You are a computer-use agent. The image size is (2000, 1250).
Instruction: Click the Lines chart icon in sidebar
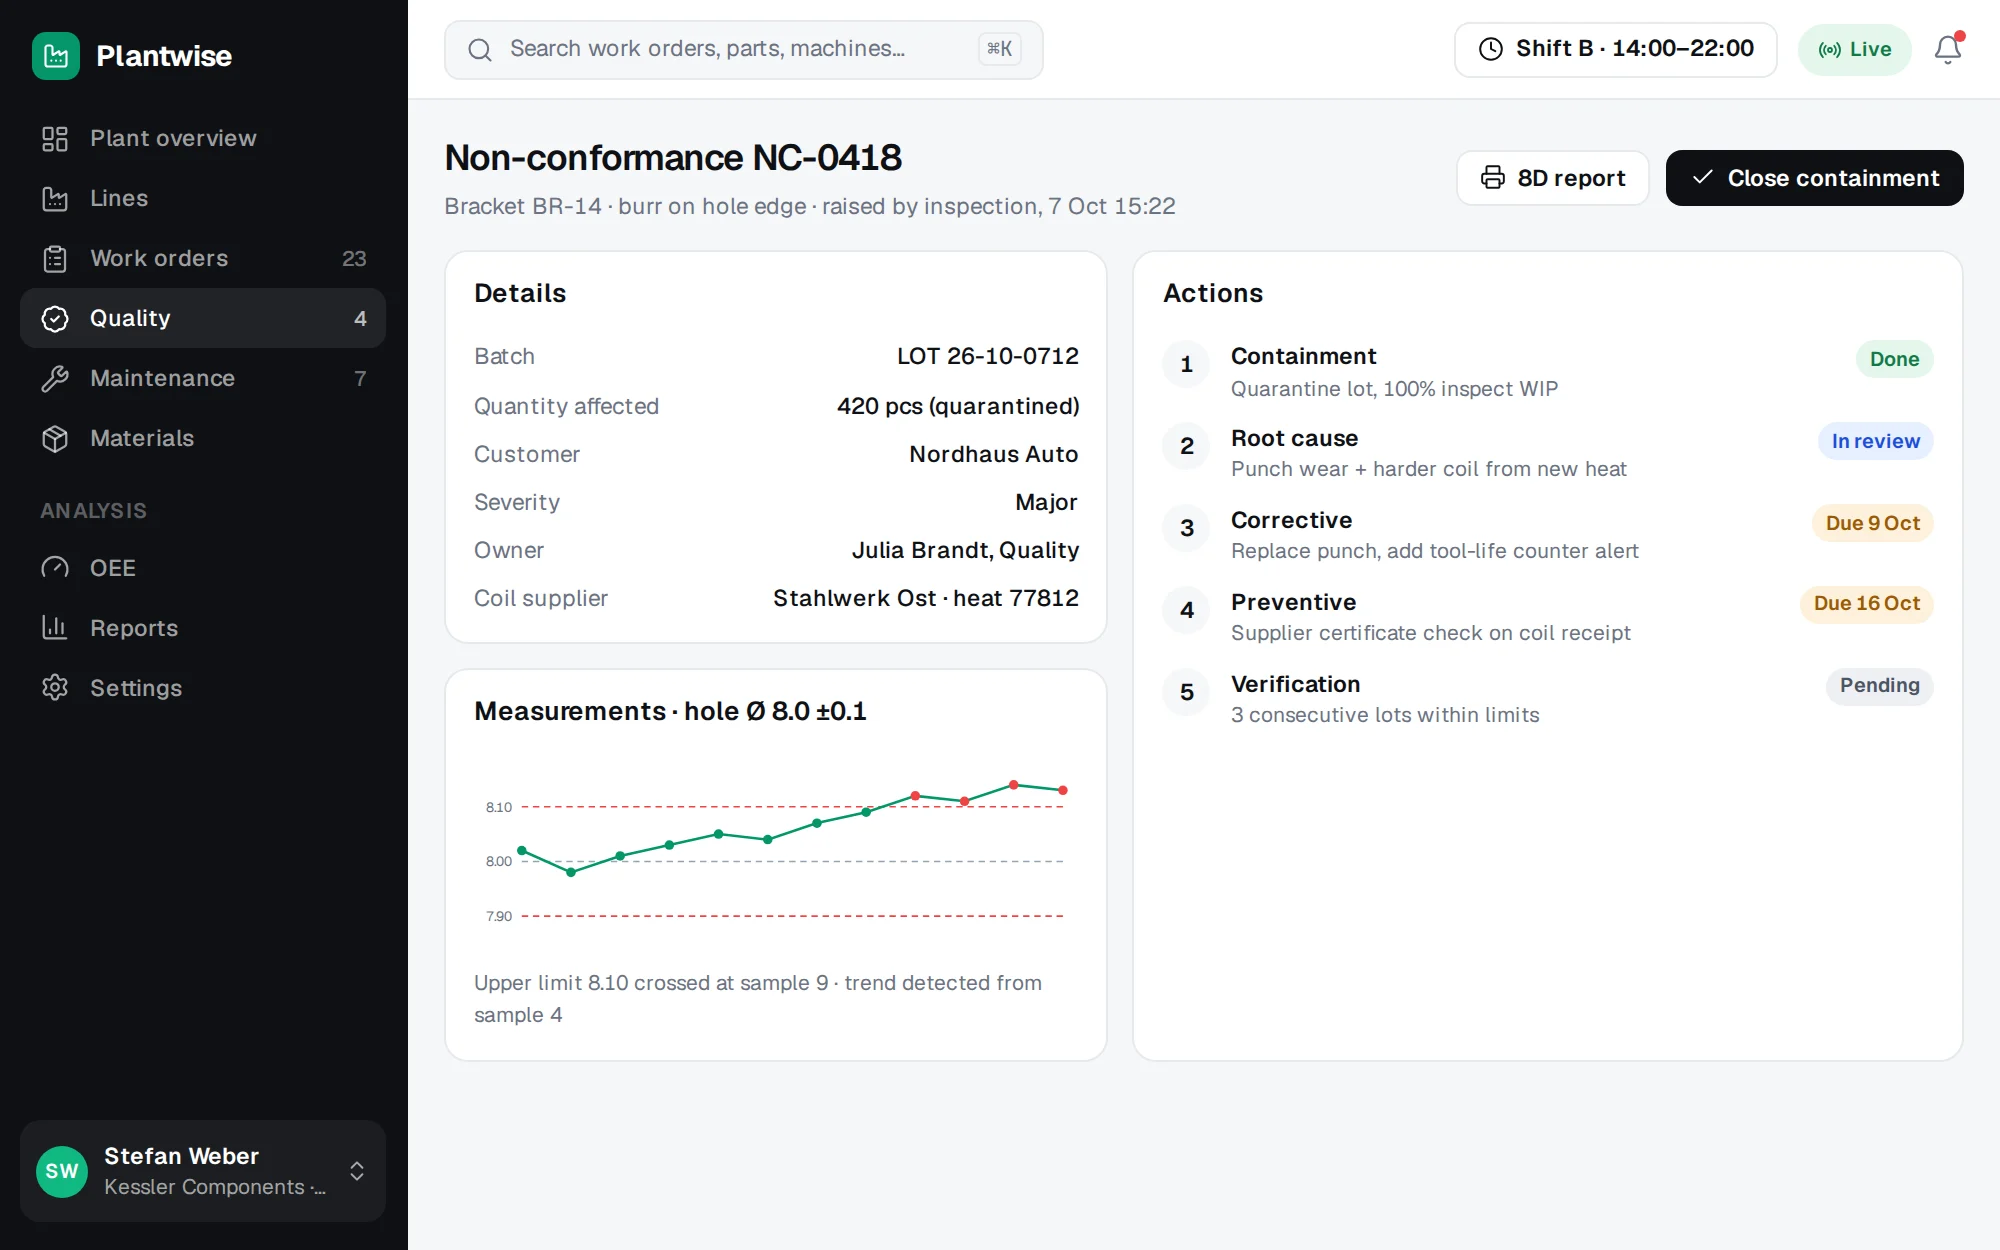(x=55, y=198)
